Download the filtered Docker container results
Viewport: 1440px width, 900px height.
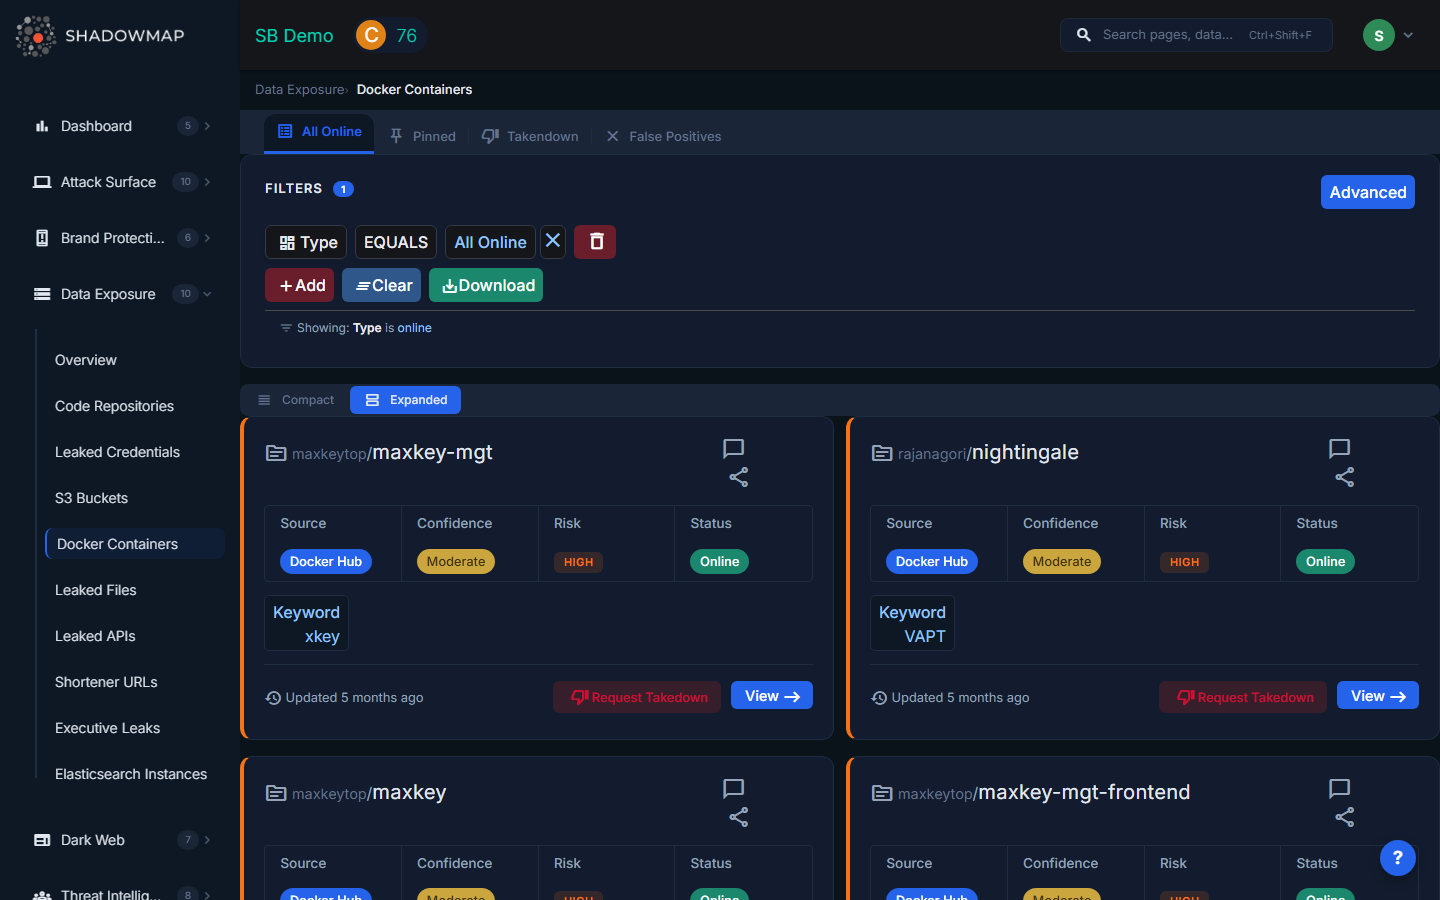(x=486, y=285)
